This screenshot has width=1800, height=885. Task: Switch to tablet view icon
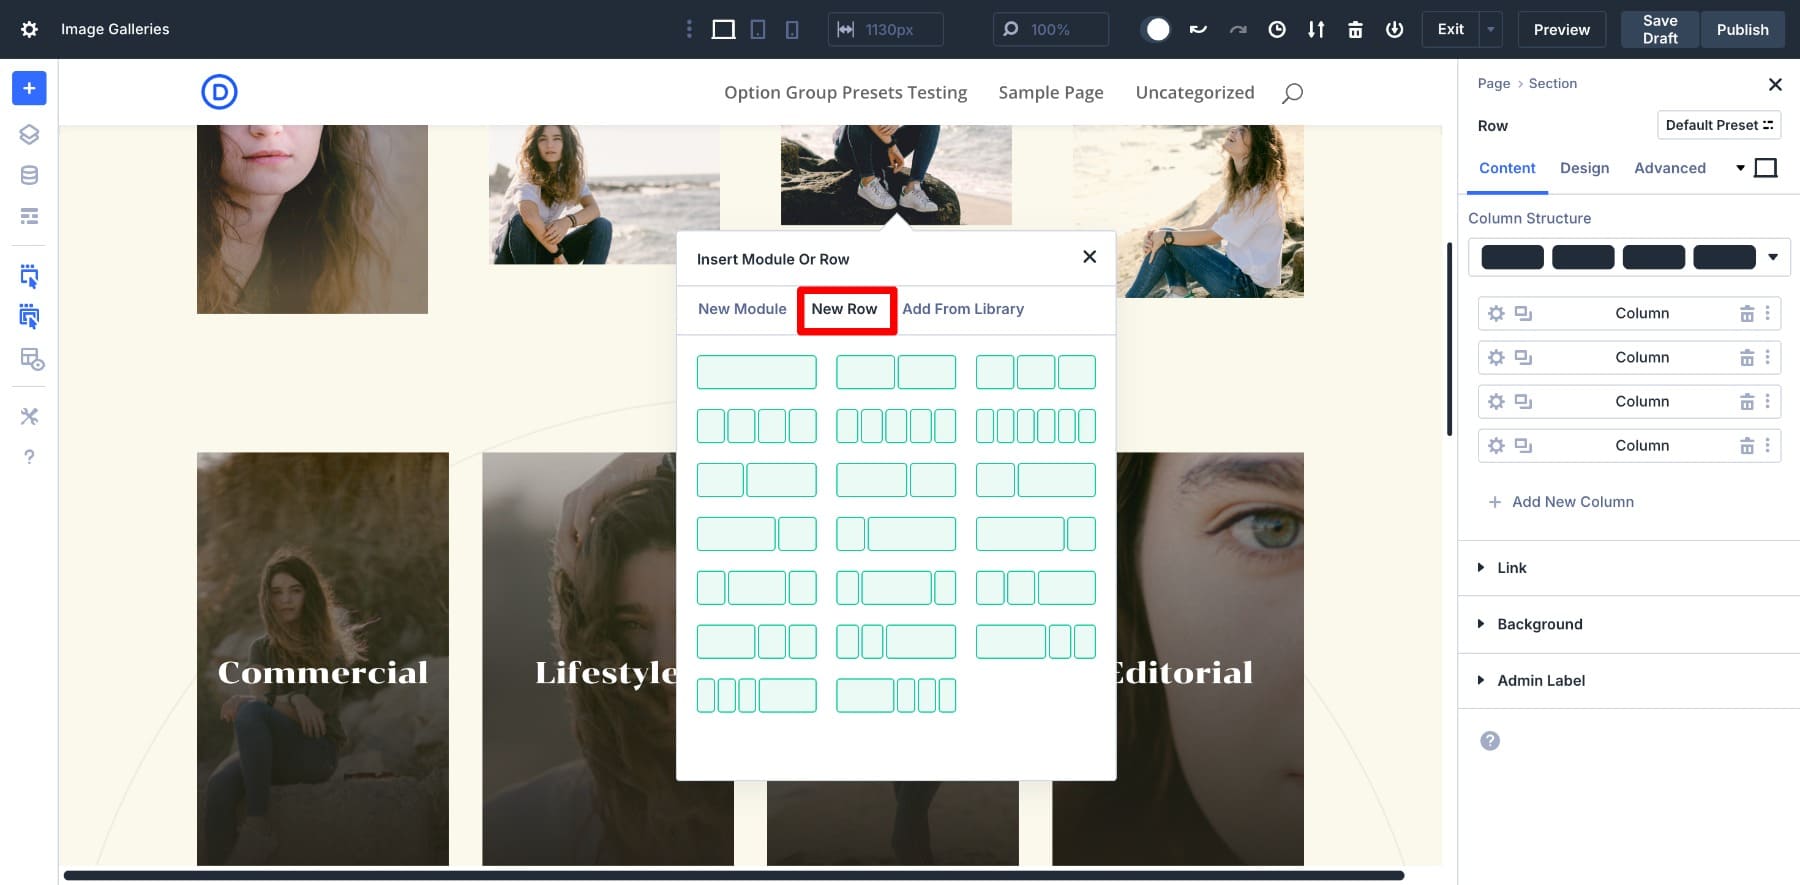click(x=758, y=30)
